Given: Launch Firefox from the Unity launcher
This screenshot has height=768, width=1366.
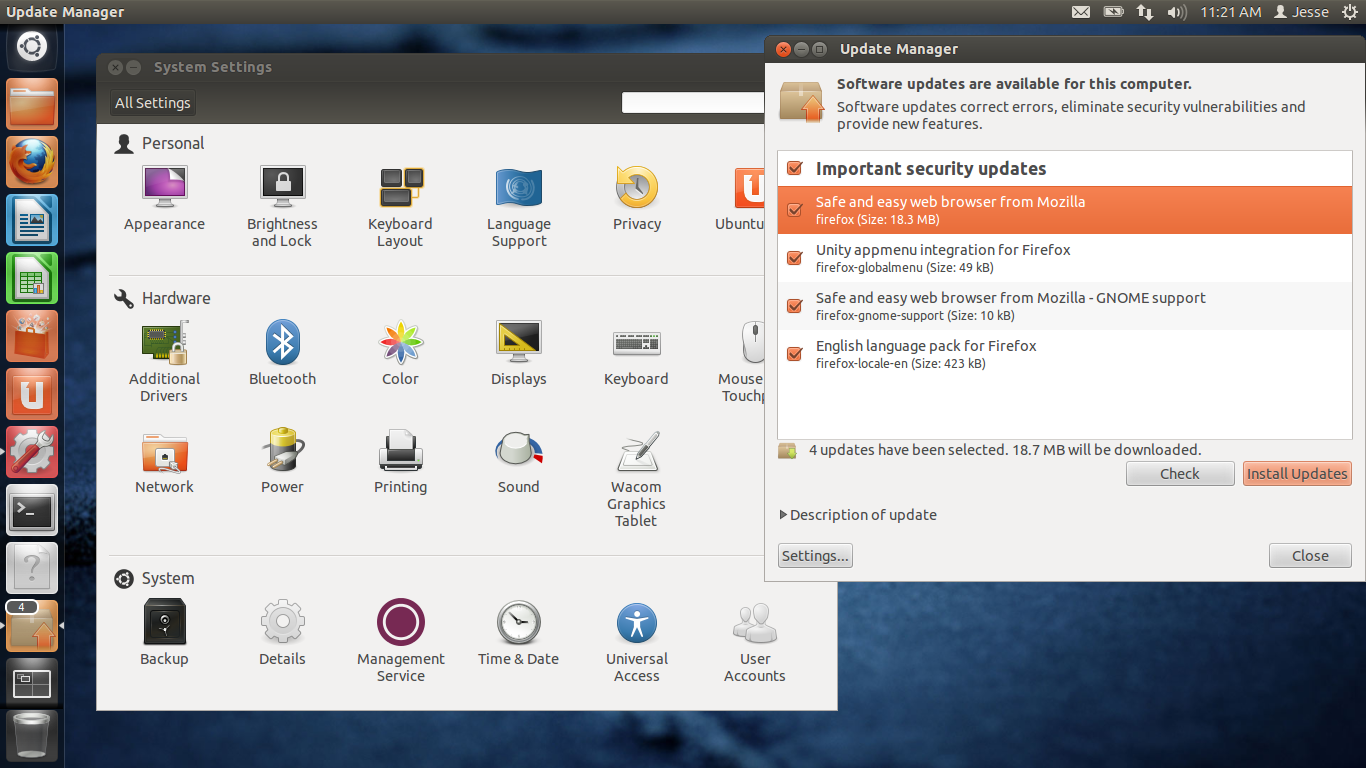Looking at the screenshot, I should (32, 162).
